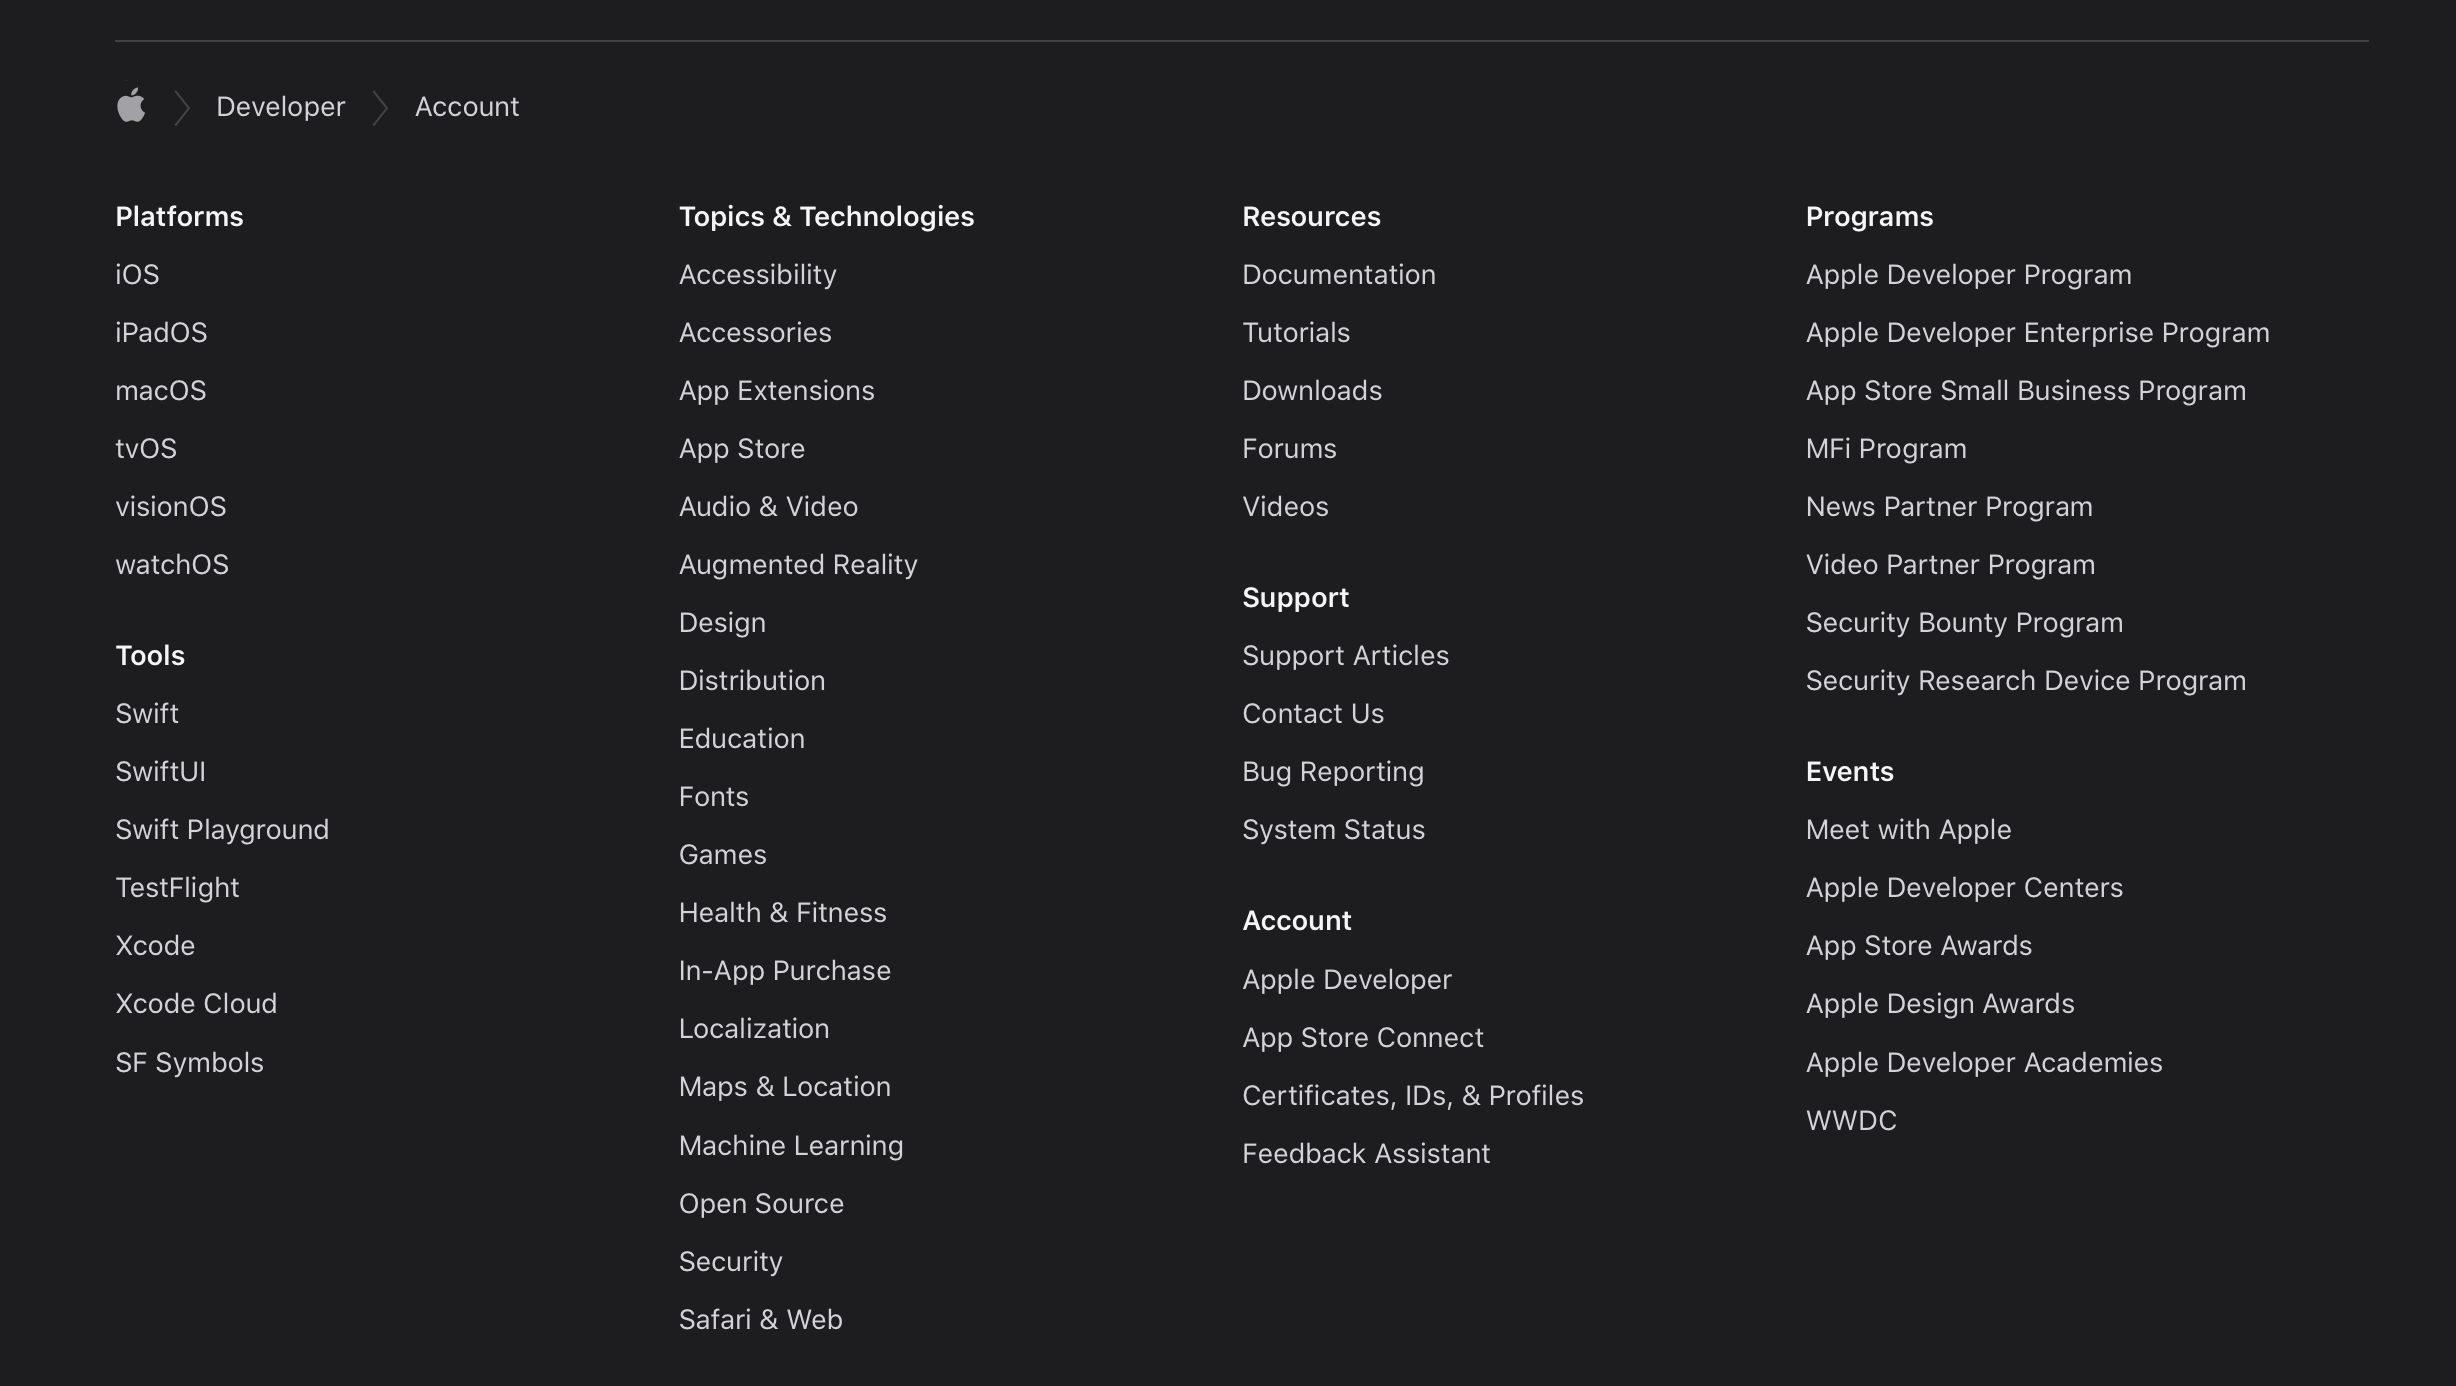Open TestFlight link
Viewport: 2456px width, 1386px height.
coord(177,887)
